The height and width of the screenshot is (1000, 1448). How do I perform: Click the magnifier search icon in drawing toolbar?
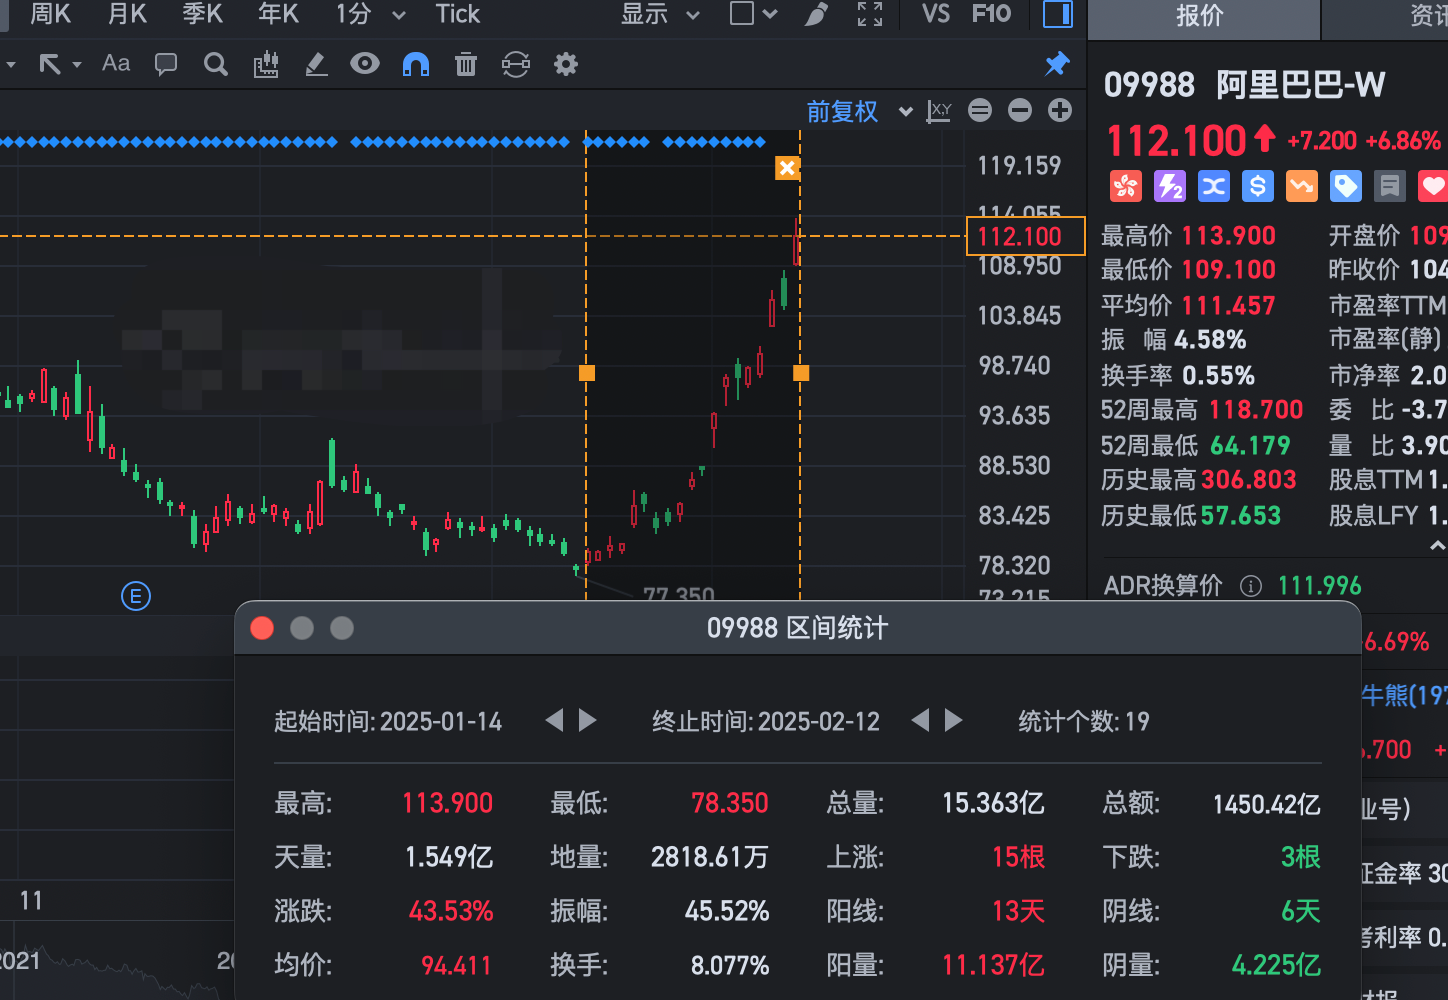[x=215, y=65]
